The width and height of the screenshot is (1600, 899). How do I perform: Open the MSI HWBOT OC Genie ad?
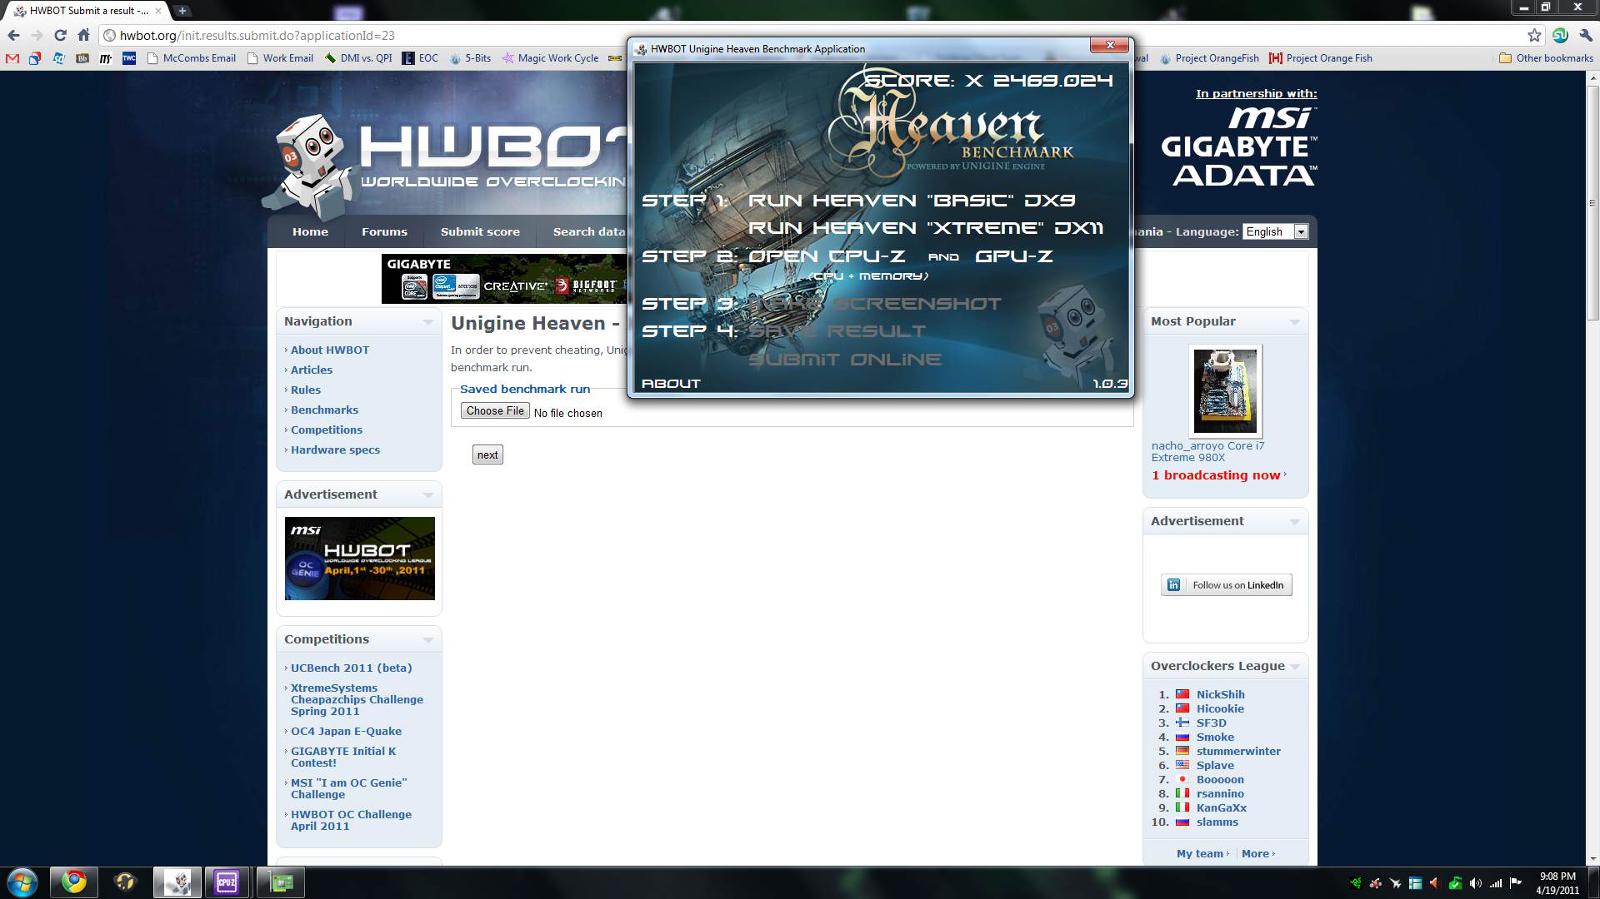[360, 558]
